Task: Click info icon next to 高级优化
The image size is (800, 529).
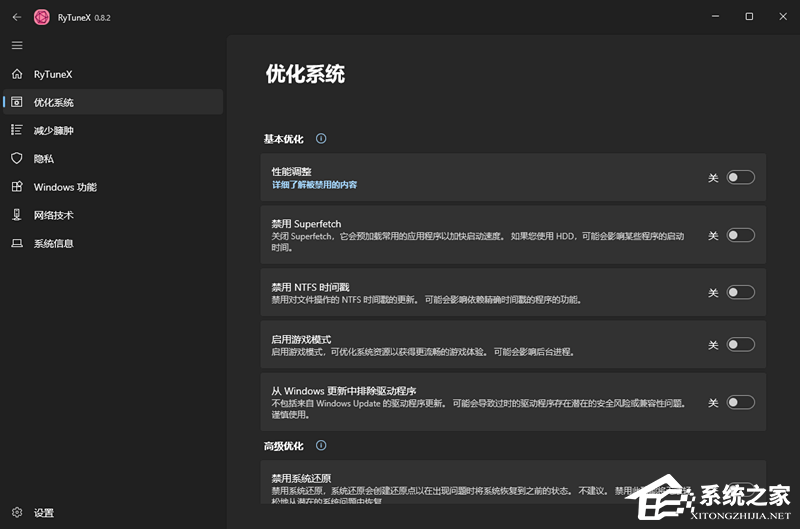Action: [321, 445]
